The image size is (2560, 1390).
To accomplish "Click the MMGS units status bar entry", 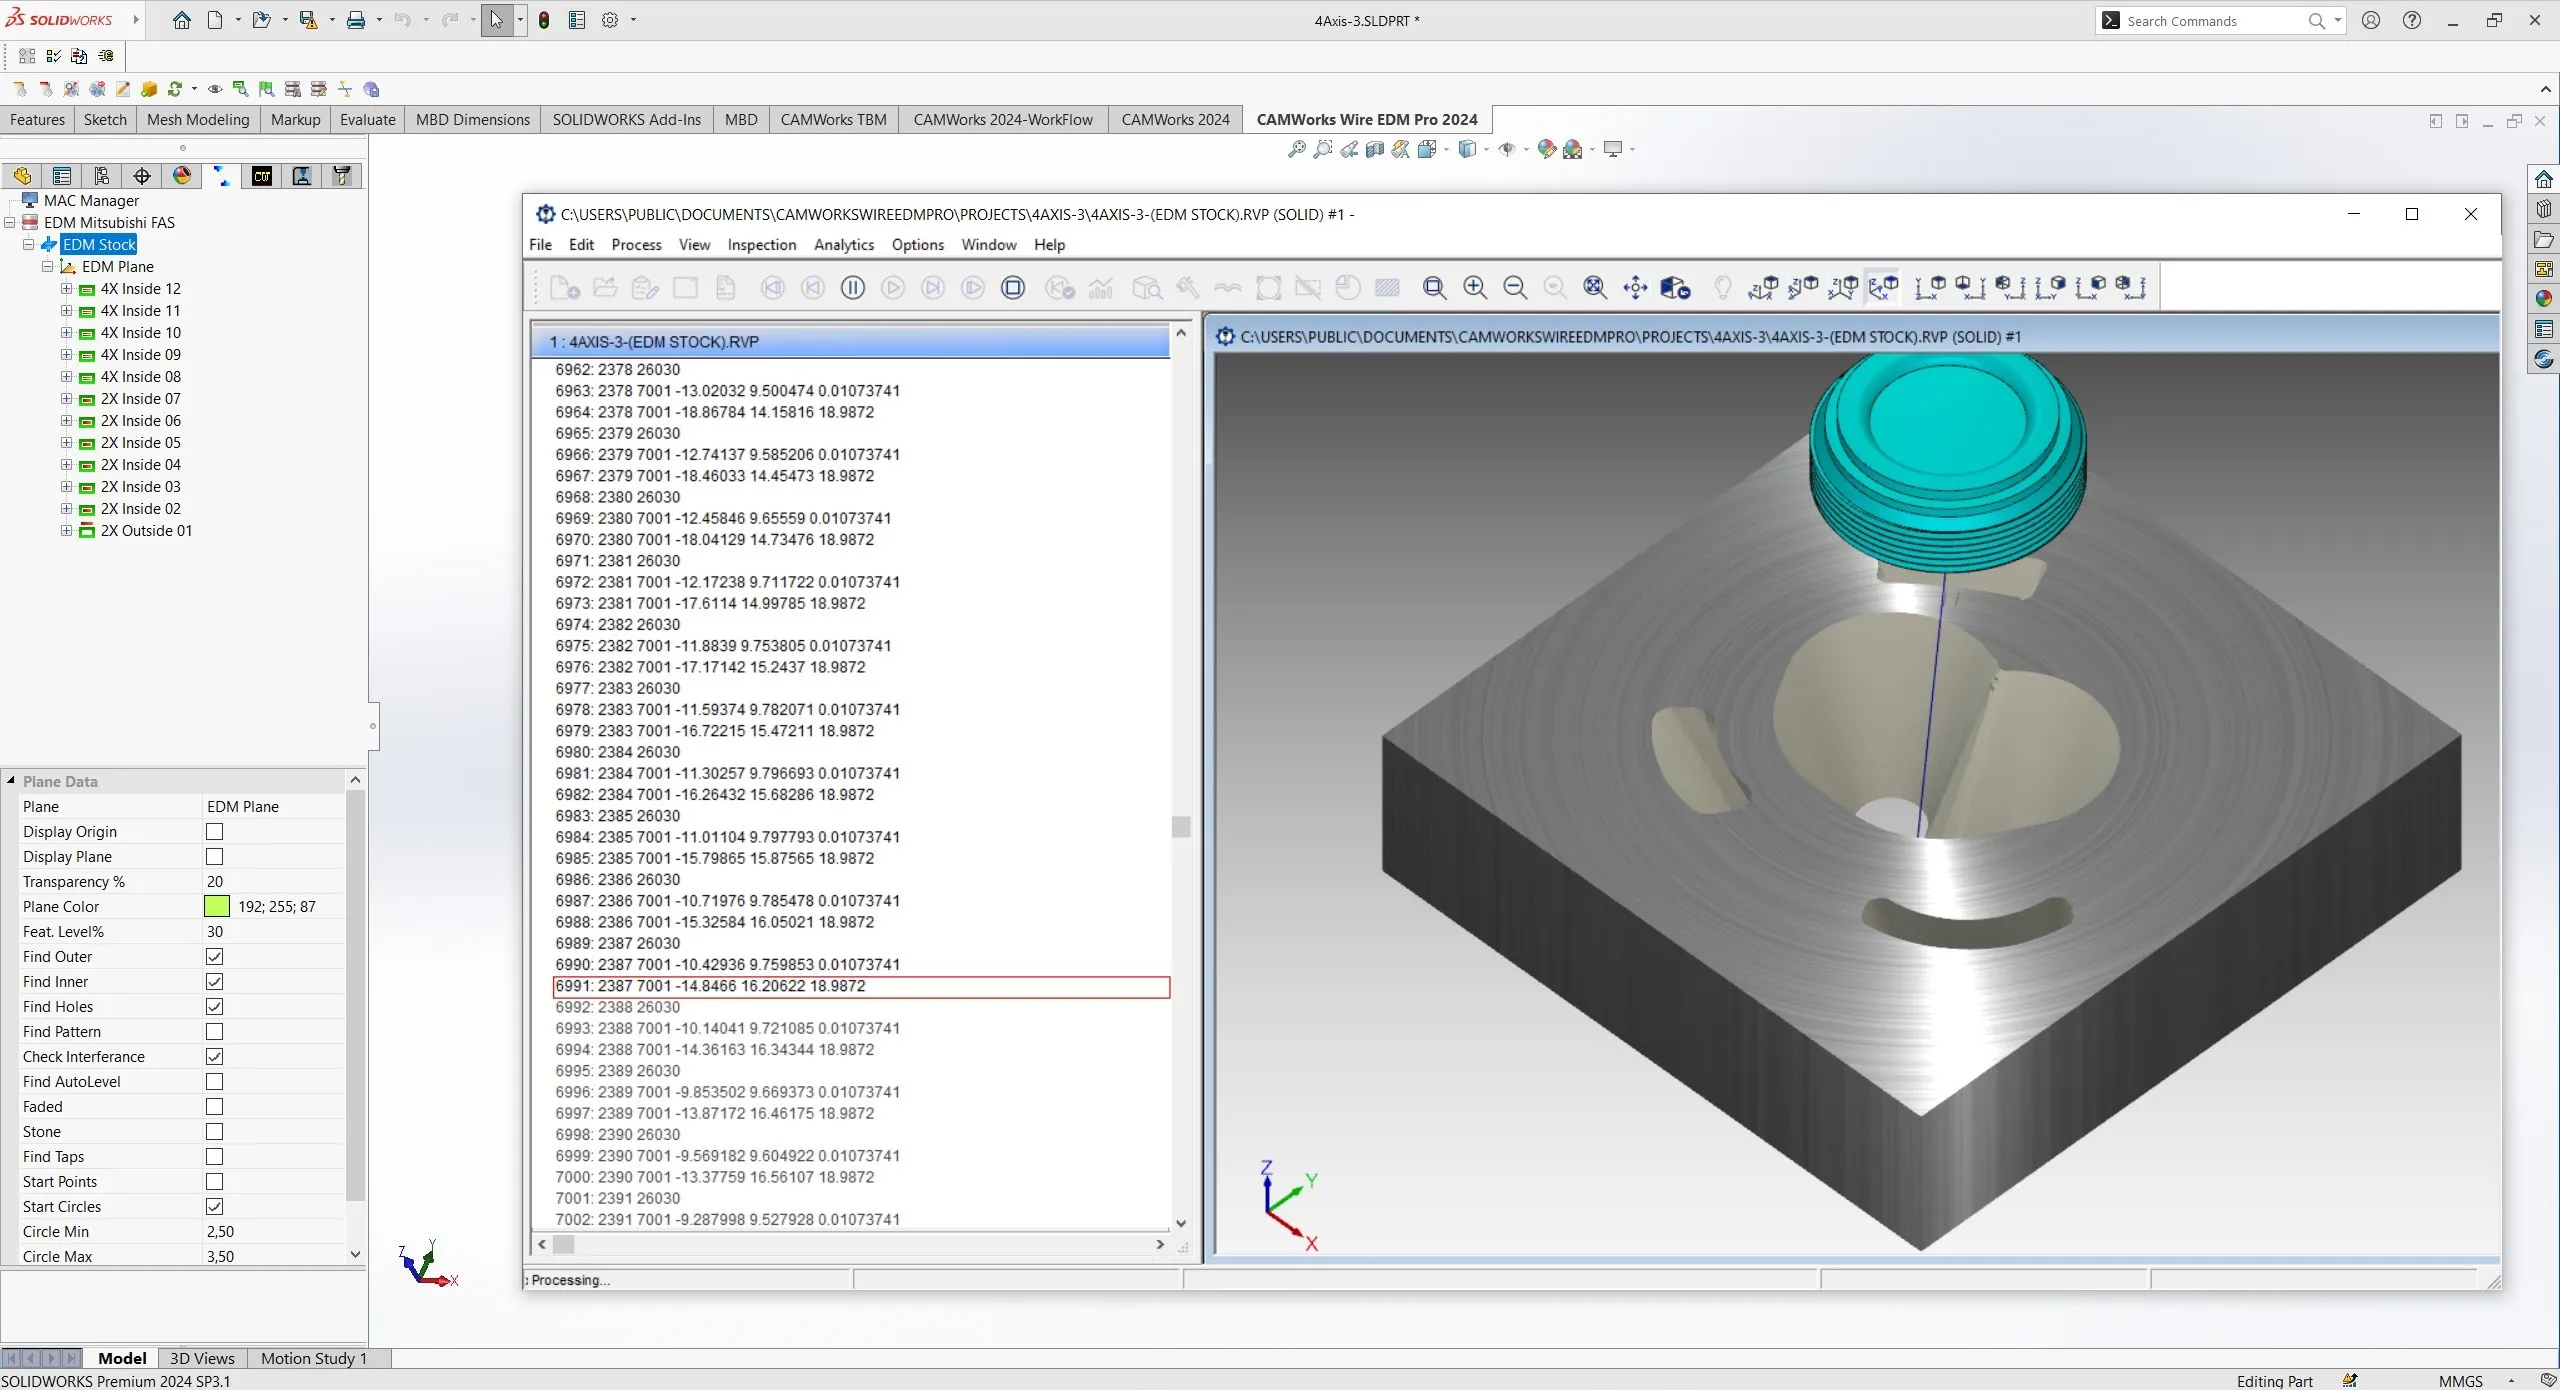I will pyautogui.click(x=2460, y=1381).
